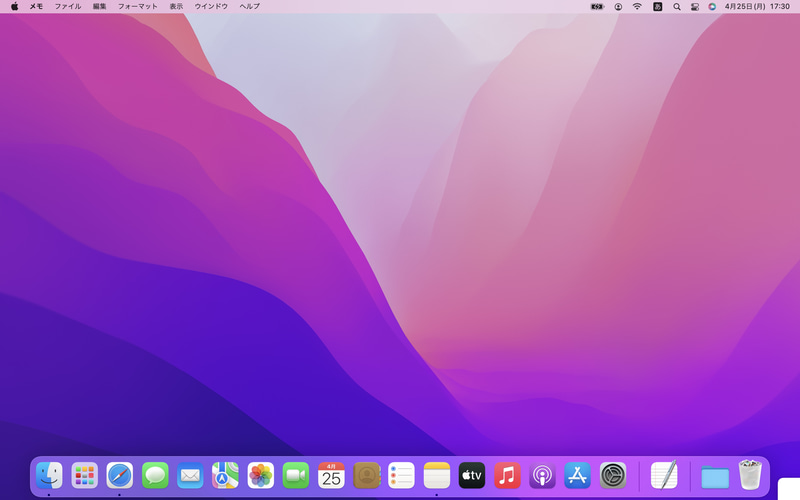Image resolution: width=800 pixels, height=500 pixels.
Task: Click the Notes app Dock icon
Action: [437, 476]
